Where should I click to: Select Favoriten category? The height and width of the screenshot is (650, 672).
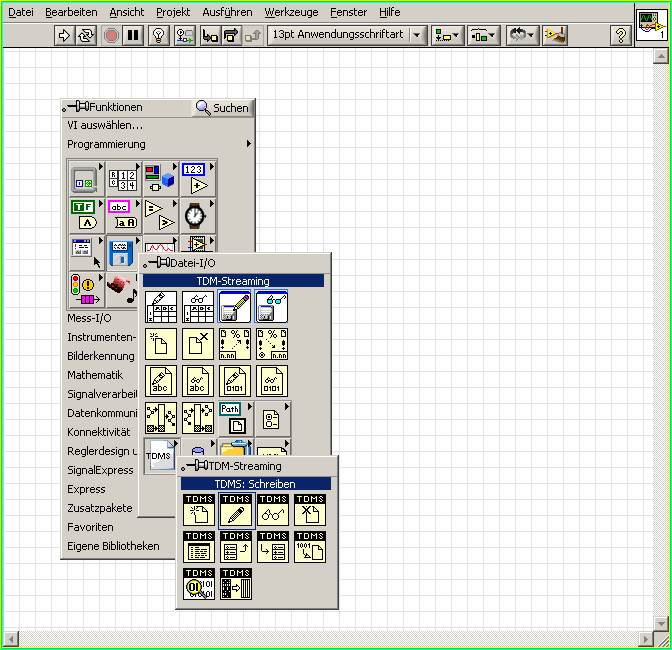[x=90, y=527]
